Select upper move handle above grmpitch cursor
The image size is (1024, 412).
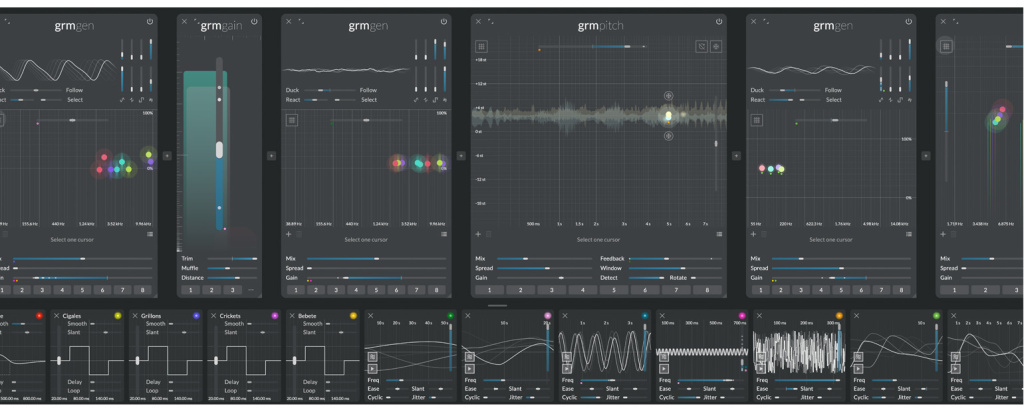point(668,95)
